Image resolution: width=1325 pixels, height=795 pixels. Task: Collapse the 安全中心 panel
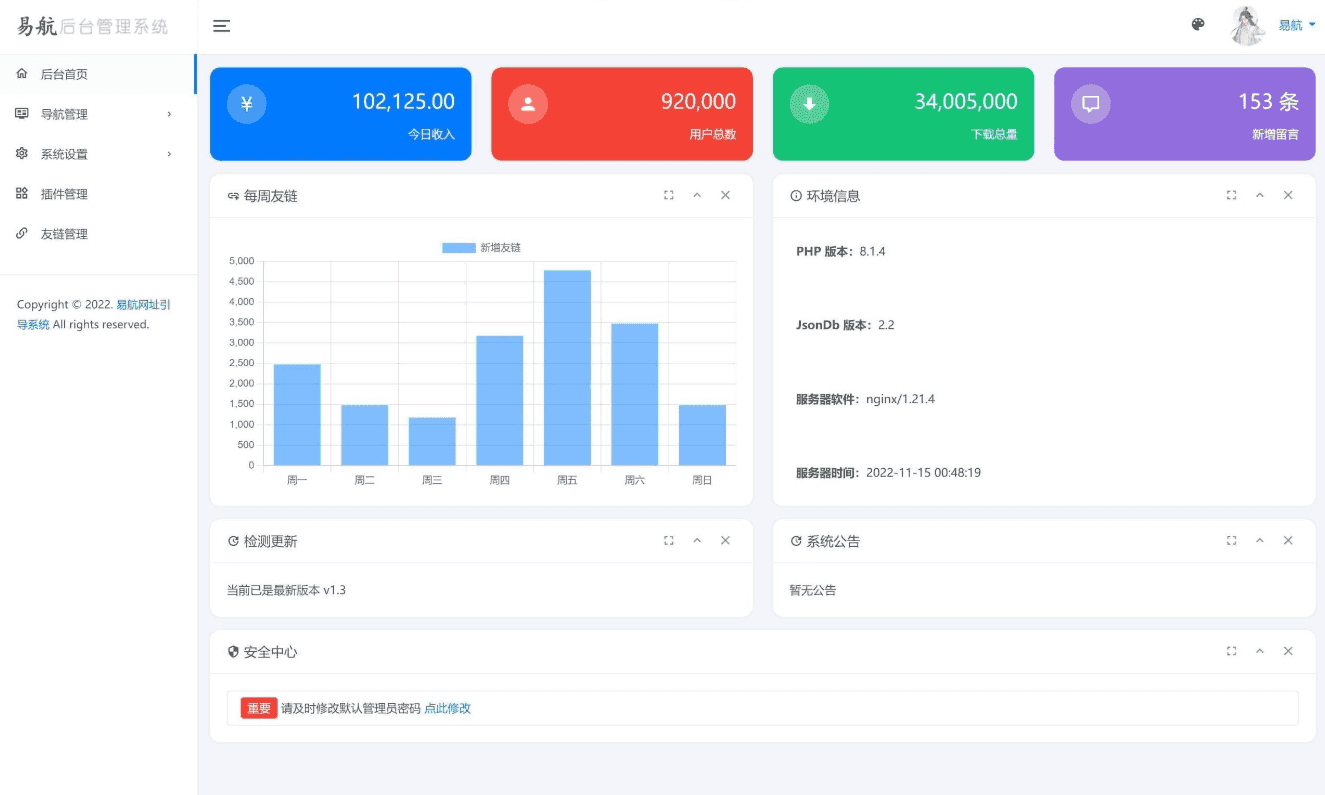point(1260,651)
